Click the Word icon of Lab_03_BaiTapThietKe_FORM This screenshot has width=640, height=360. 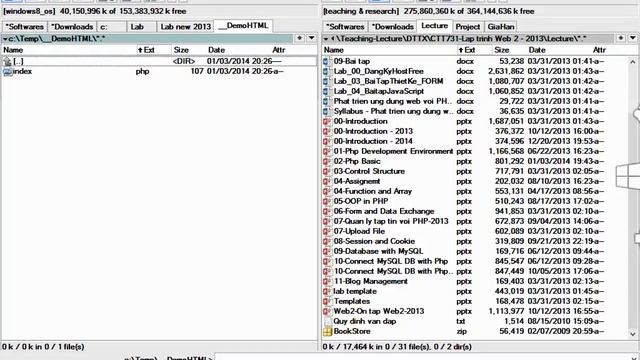click(x=326, y=81)
